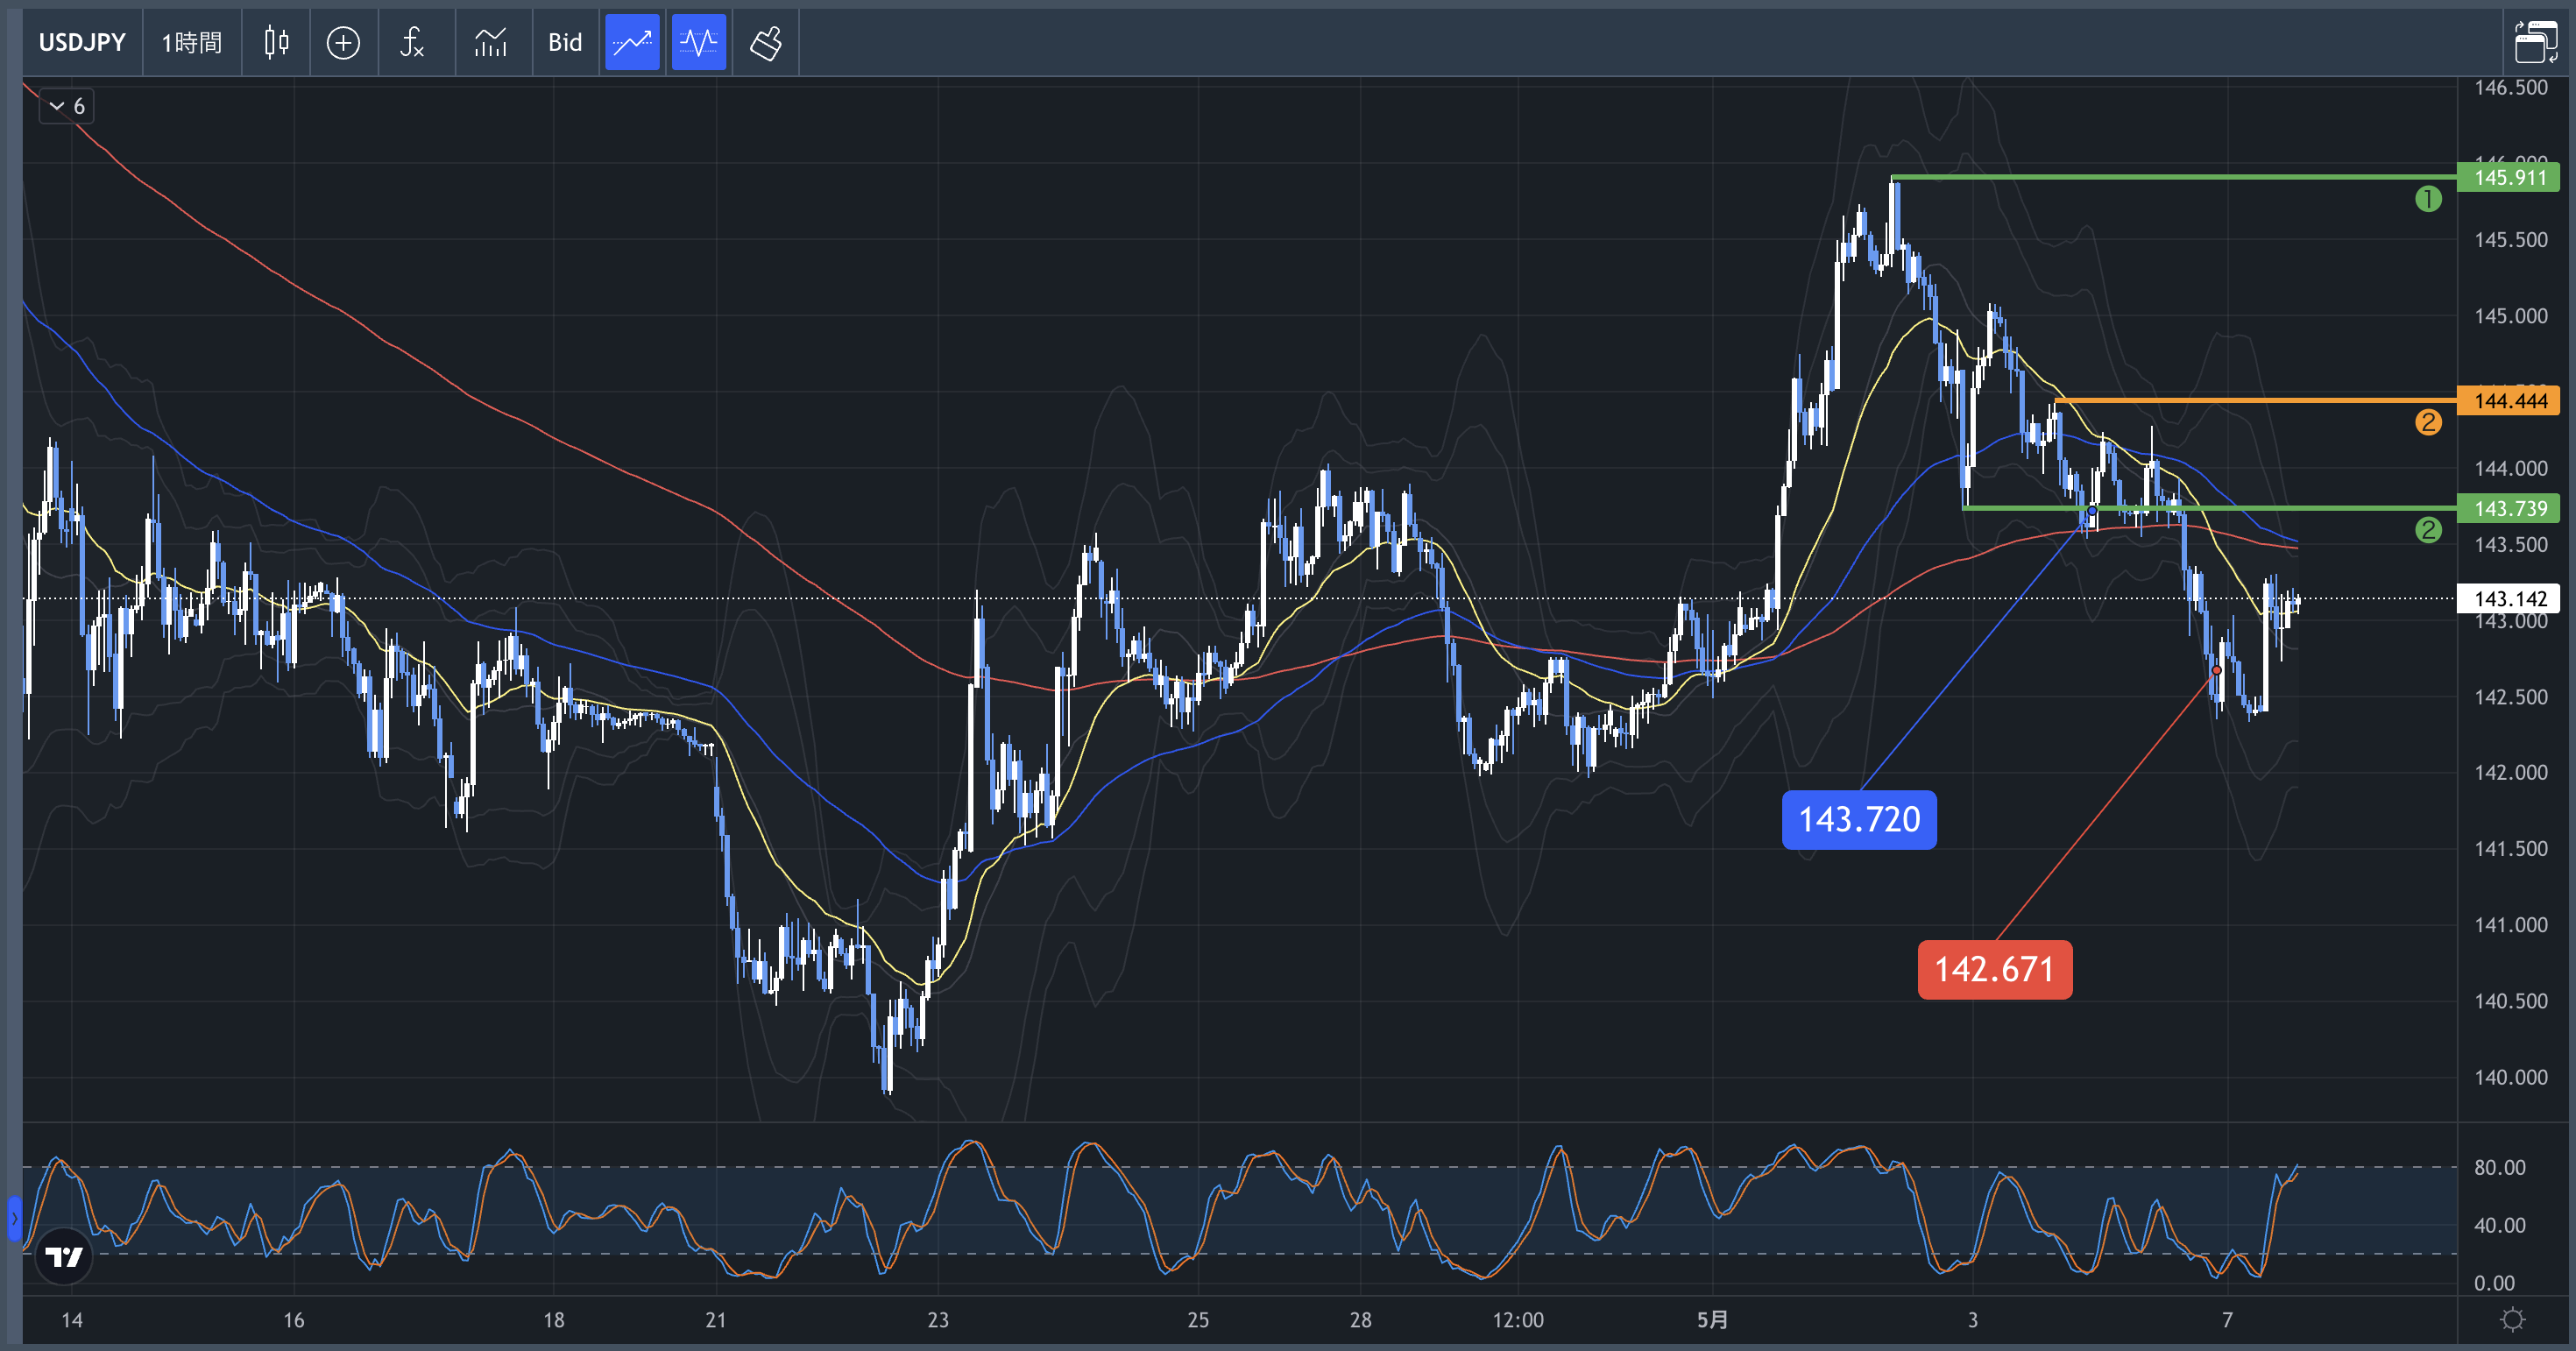Select the red 142.671 callout label

[x=1995, y=969]
